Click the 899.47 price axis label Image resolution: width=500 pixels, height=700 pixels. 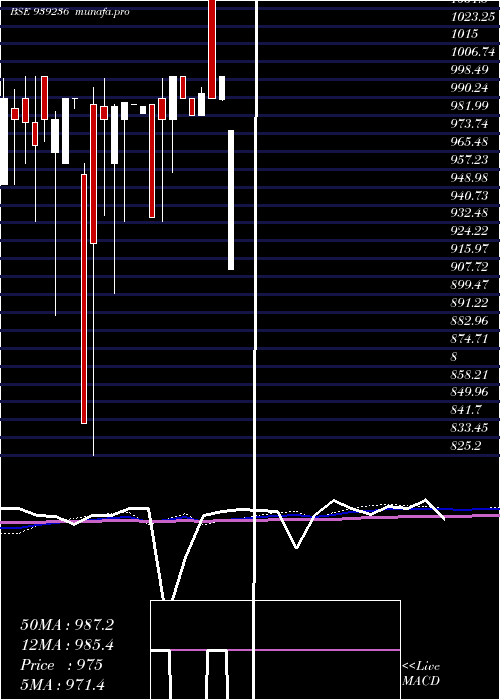[469, 285]
